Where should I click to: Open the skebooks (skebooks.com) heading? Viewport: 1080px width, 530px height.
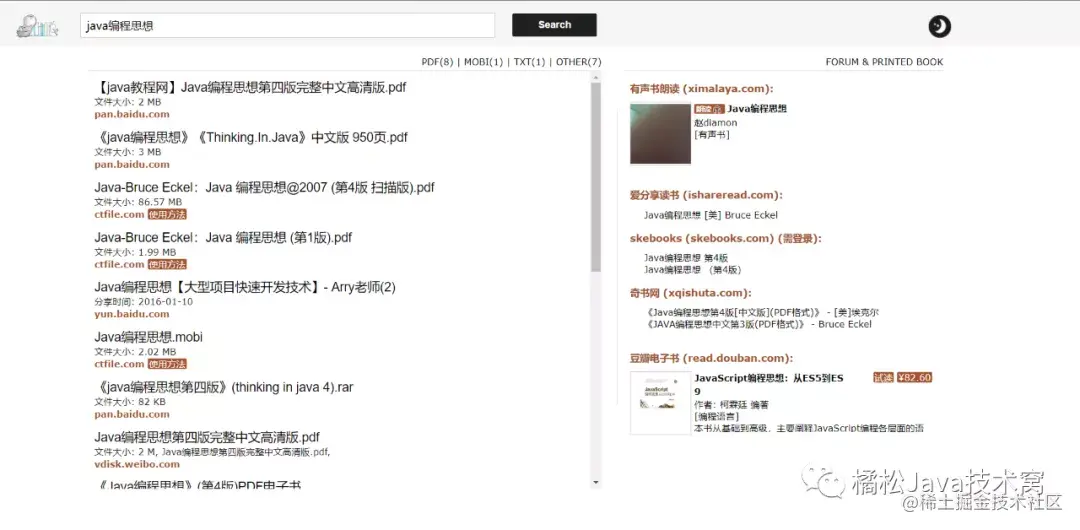click(x=725, y=238)
